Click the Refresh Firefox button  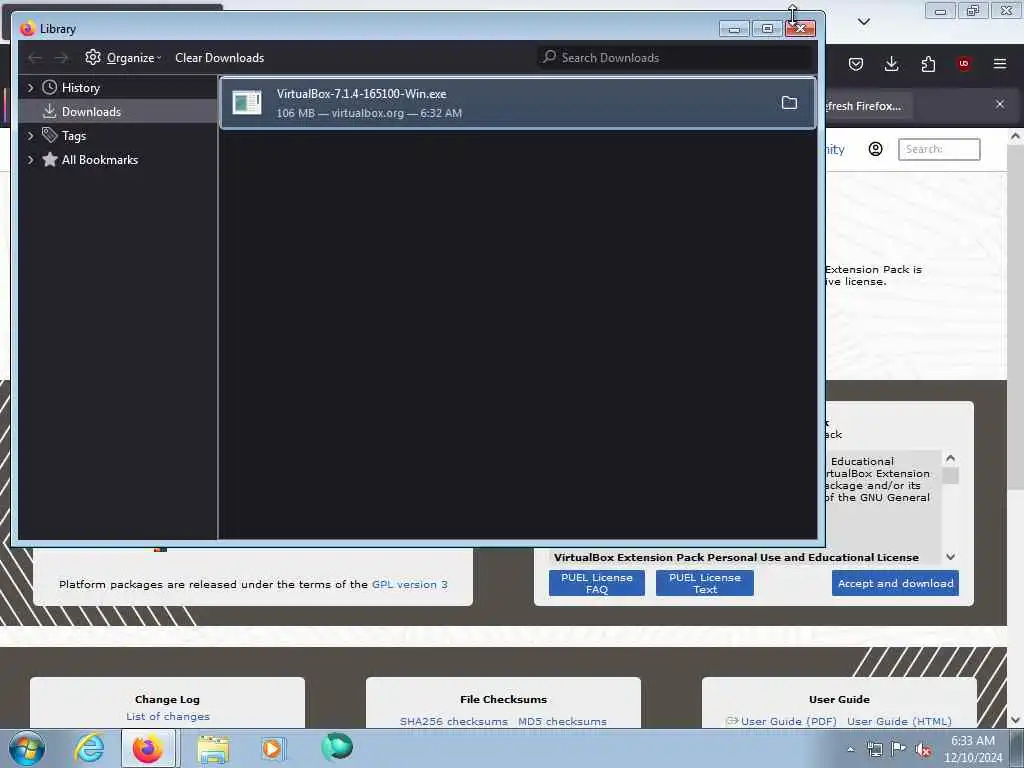tap(867, 106)
